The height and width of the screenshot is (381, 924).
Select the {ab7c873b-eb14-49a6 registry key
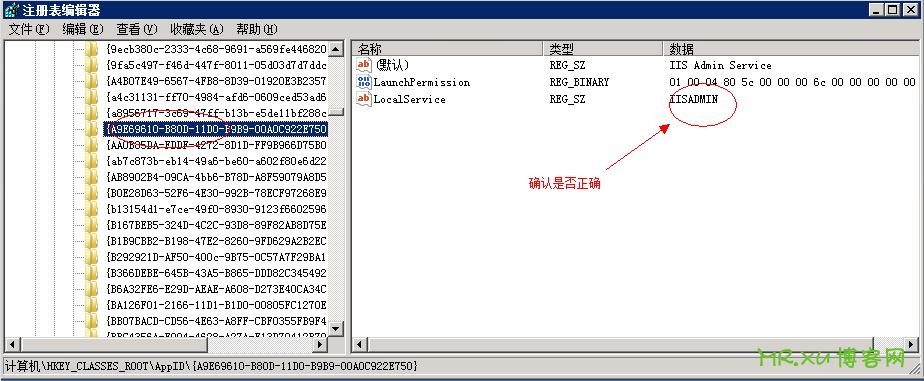tap(216, 161)
